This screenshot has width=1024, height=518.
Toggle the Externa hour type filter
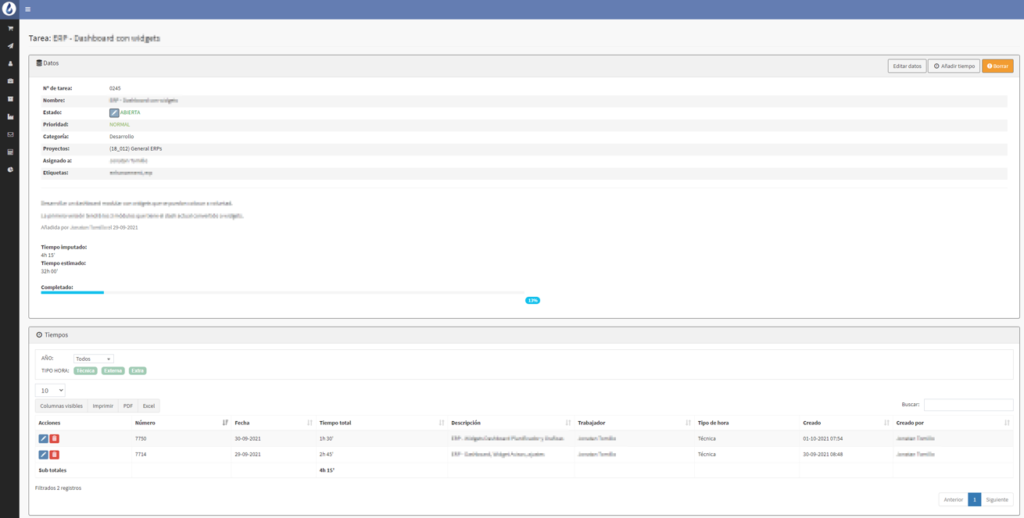[112, 371]
